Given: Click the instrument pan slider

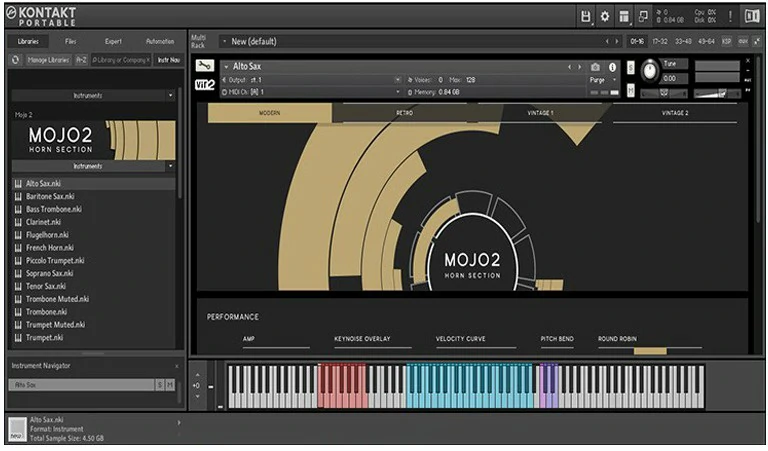Looking at the screenshot, I should pyautogui.click(x=664, y=93).
